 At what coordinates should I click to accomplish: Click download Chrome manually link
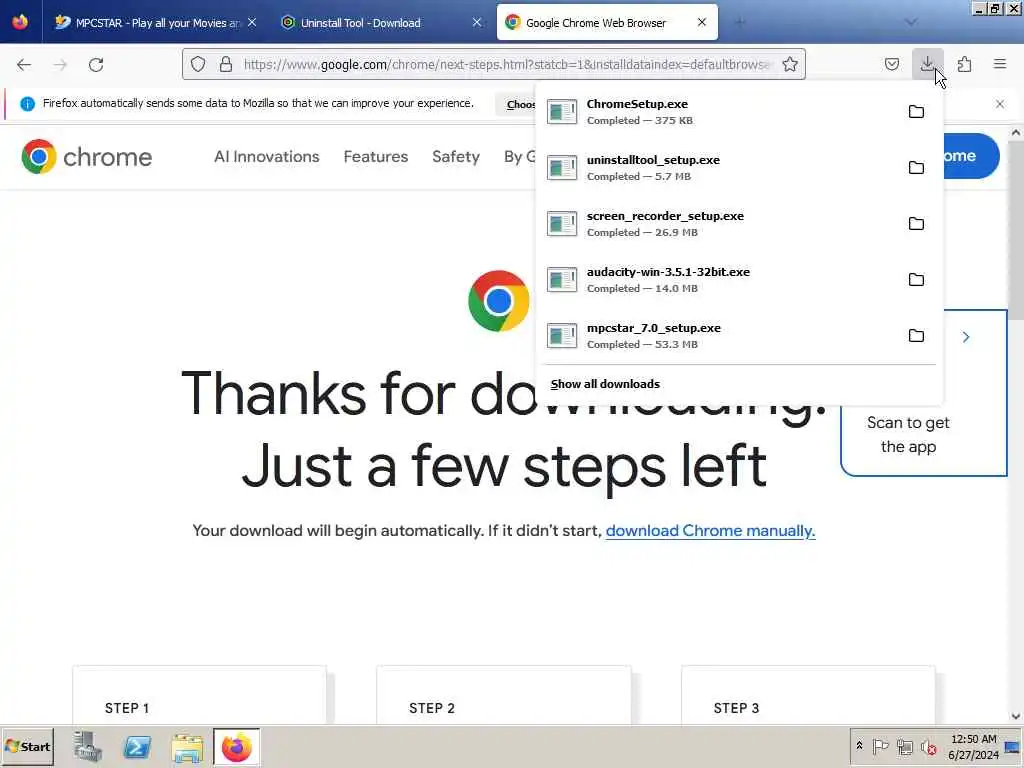pyautogui.click(x=711, y=530)
